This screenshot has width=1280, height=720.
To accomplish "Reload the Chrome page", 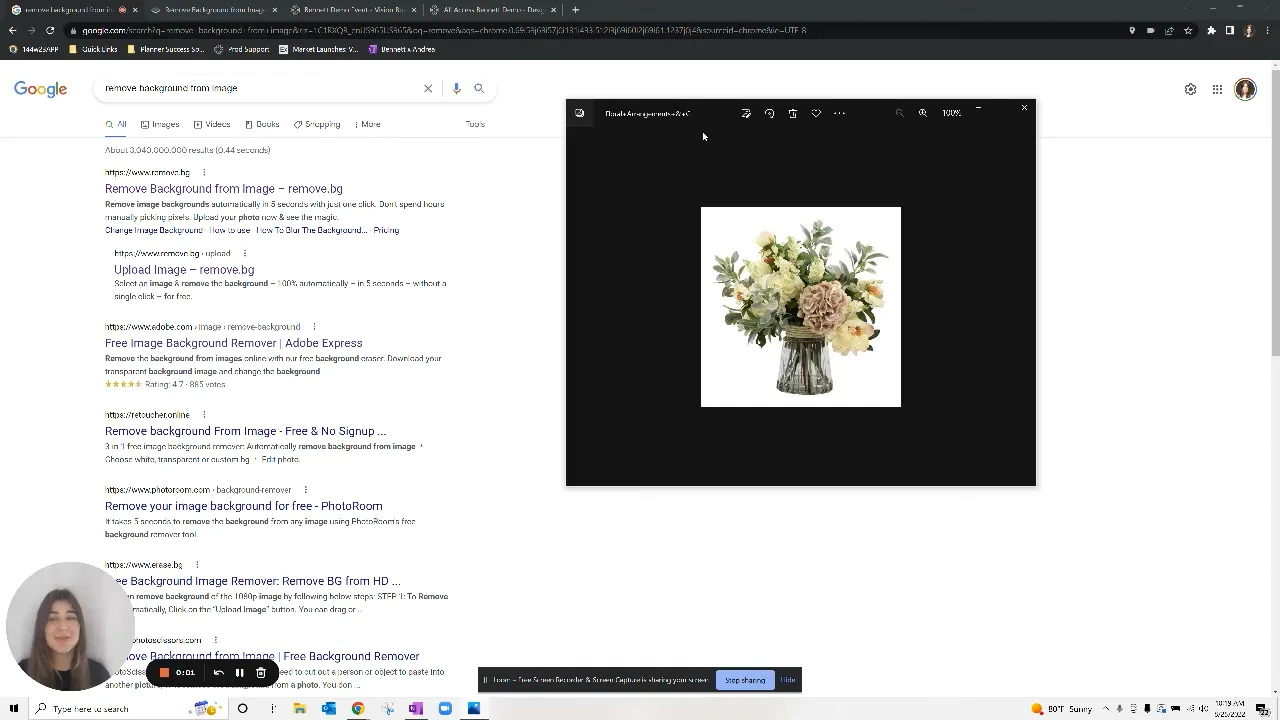I will click(x=50, y=30).
